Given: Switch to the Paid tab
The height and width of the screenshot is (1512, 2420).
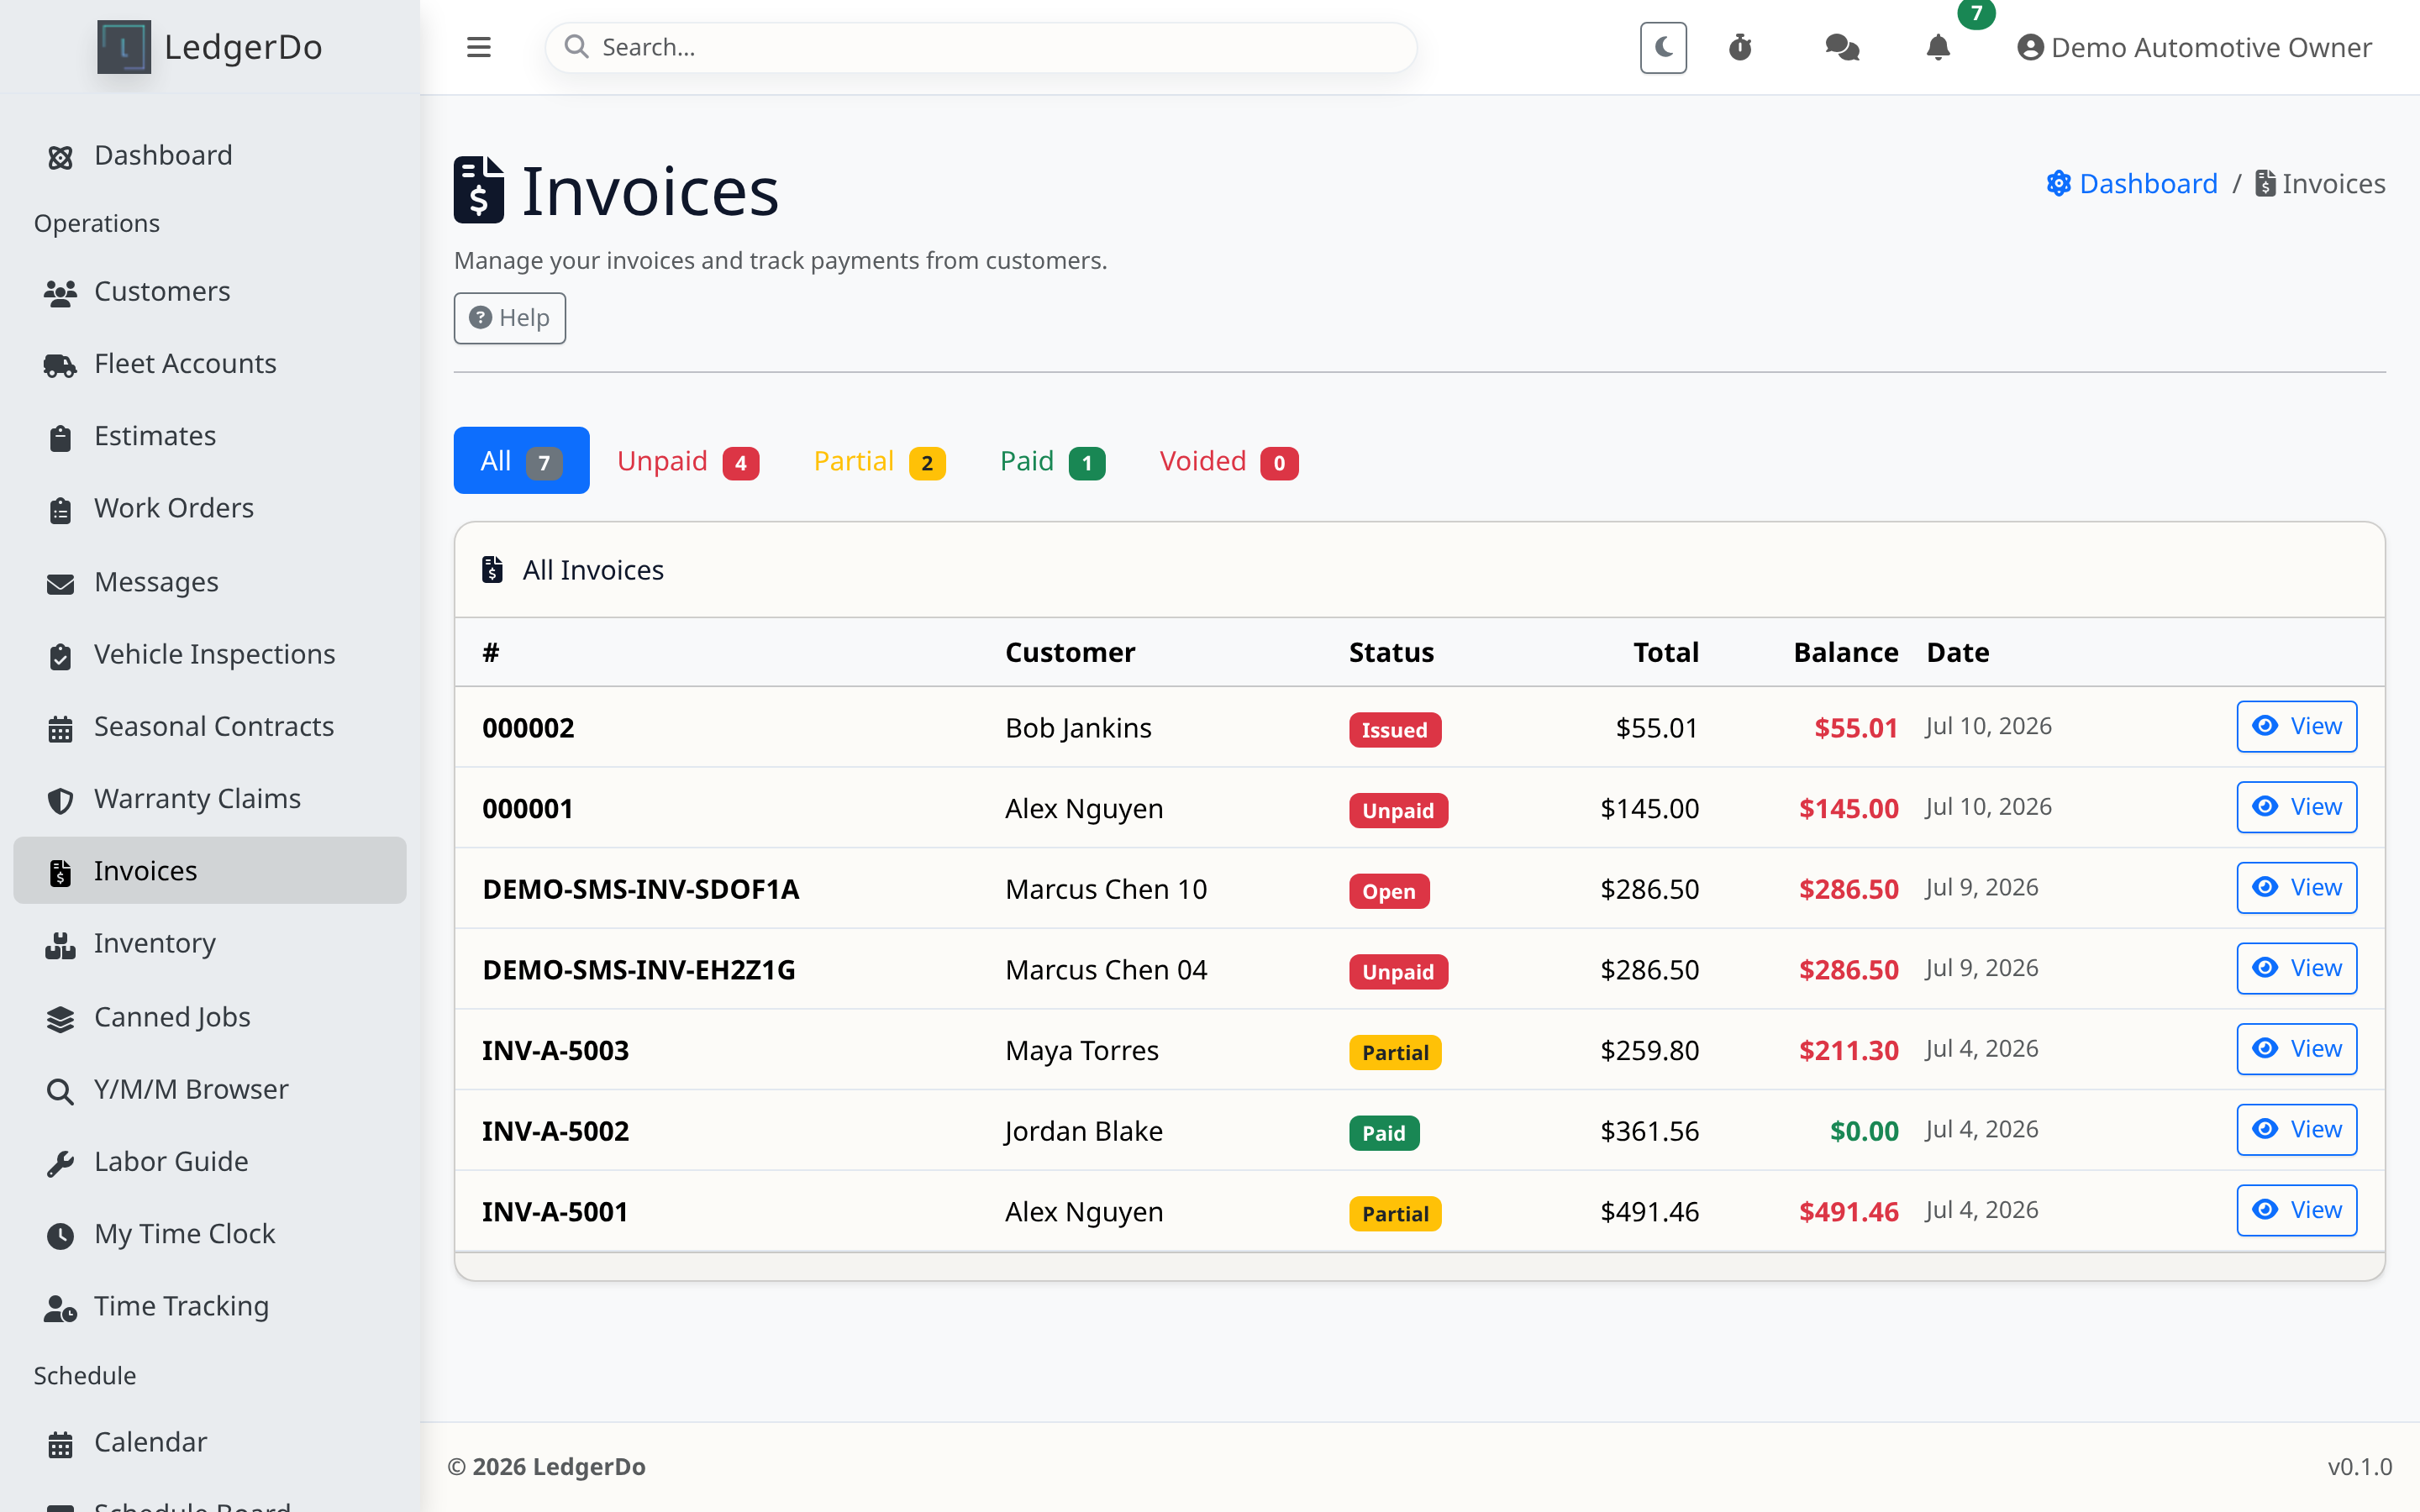Looking at the screenshot, I should click(x=1052, y=461).
